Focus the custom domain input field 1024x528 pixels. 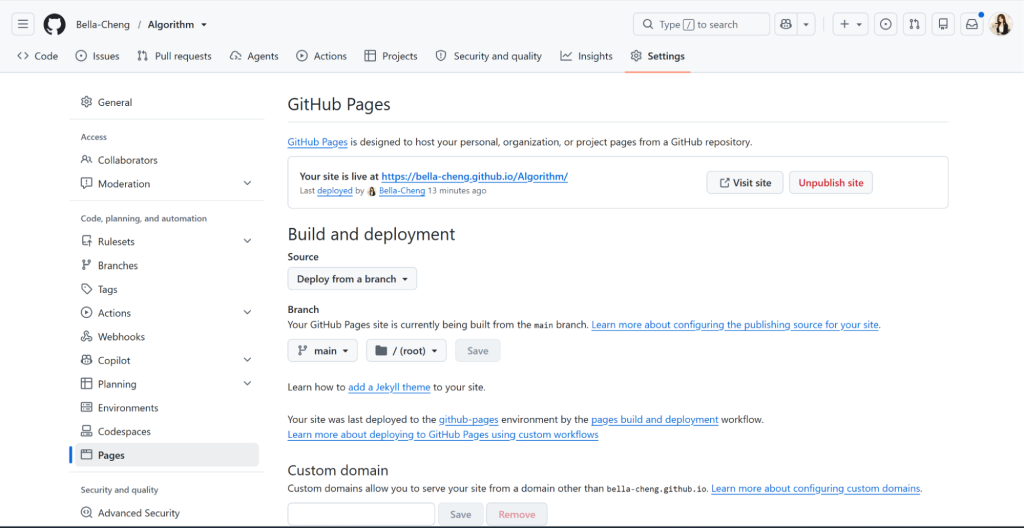[361, 514]
